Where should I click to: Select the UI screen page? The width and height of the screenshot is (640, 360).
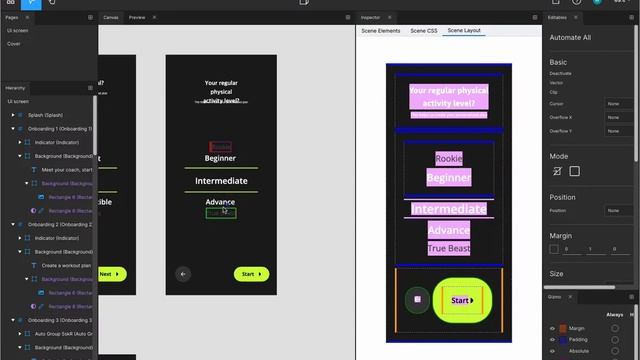coord(18,31)
